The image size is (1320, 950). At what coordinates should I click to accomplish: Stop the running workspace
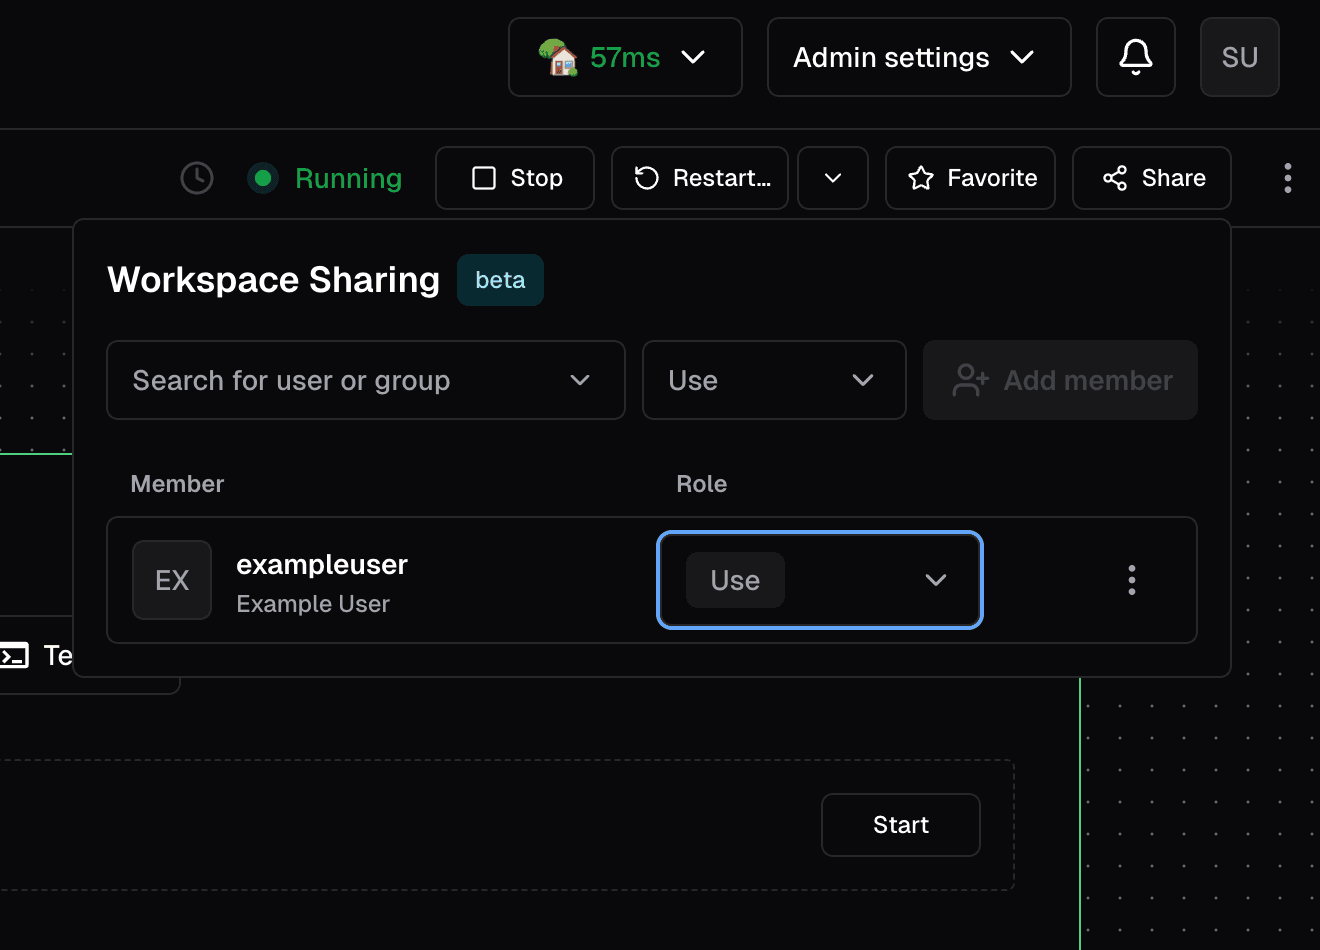click(x=515, y=178)
